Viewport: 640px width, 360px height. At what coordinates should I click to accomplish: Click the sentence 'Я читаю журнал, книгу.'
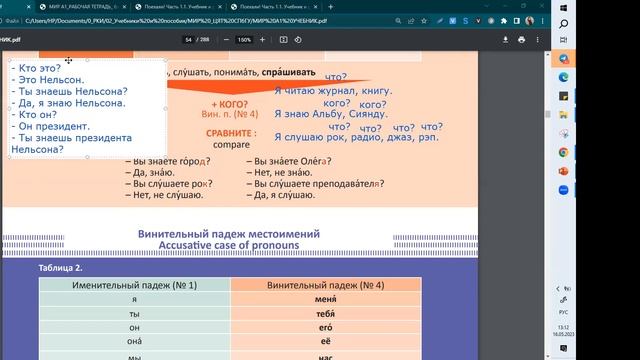(x=333, y=91)
